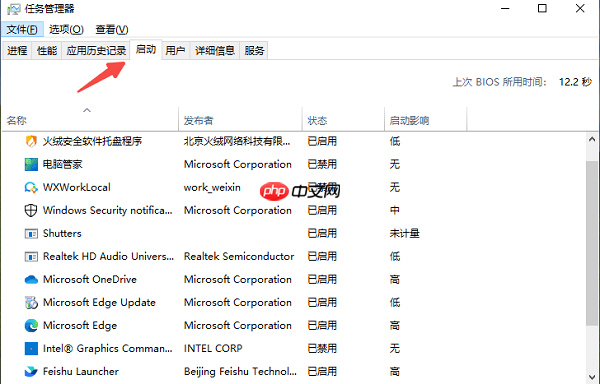Sort by the 发布者 column header
The image size is (600, 384).
click(x=240, y=120)
